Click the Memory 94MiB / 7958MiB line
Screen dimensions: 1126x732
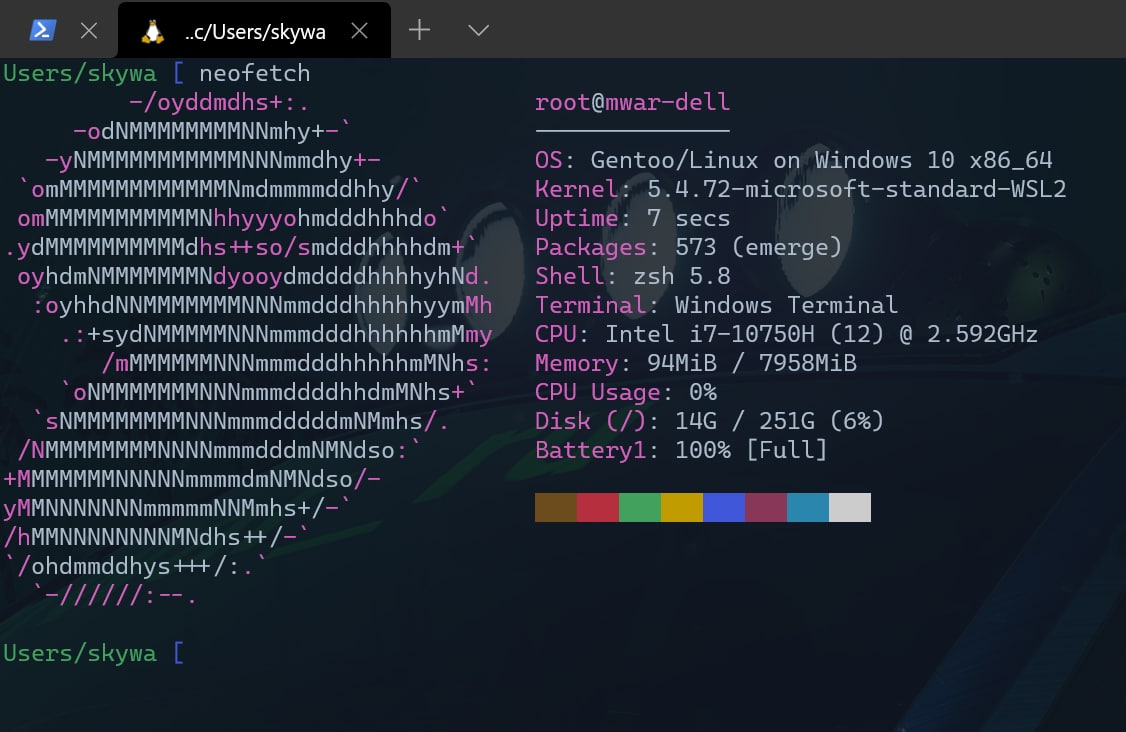pyautogui.click(x=696, y=363)
